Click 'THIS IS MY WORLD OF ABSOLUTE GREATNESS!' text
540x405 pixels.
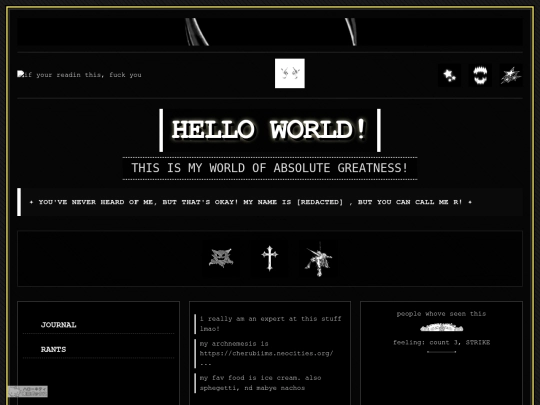270,168
